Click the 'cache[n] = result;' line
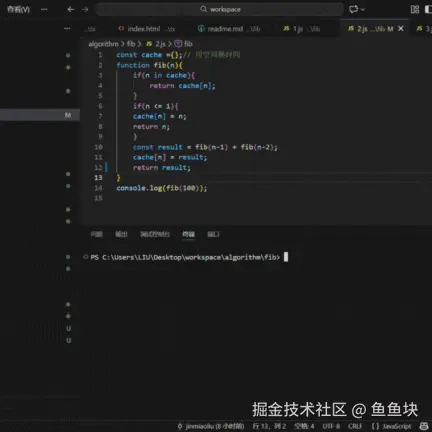432x432 pixels. [170, 157]
